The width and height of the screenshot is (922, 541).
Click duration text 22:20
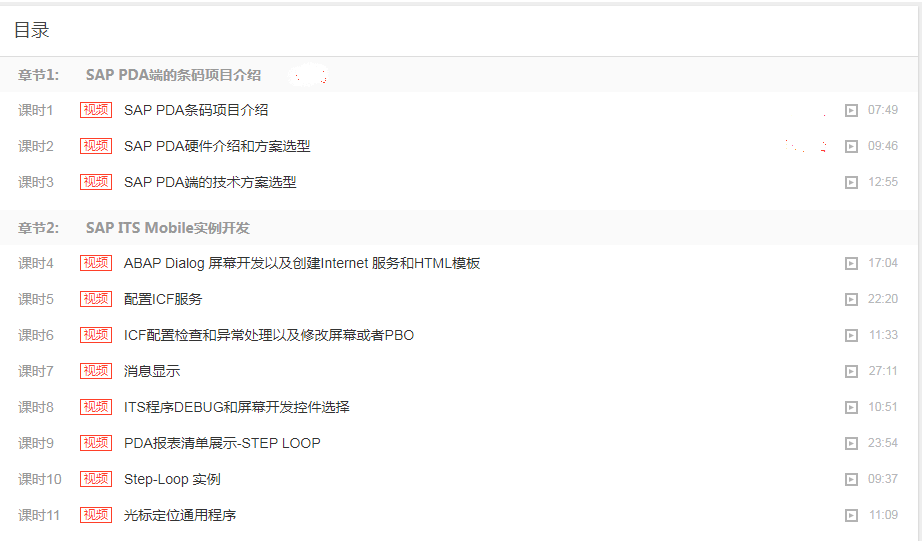(x=883, y=299)
